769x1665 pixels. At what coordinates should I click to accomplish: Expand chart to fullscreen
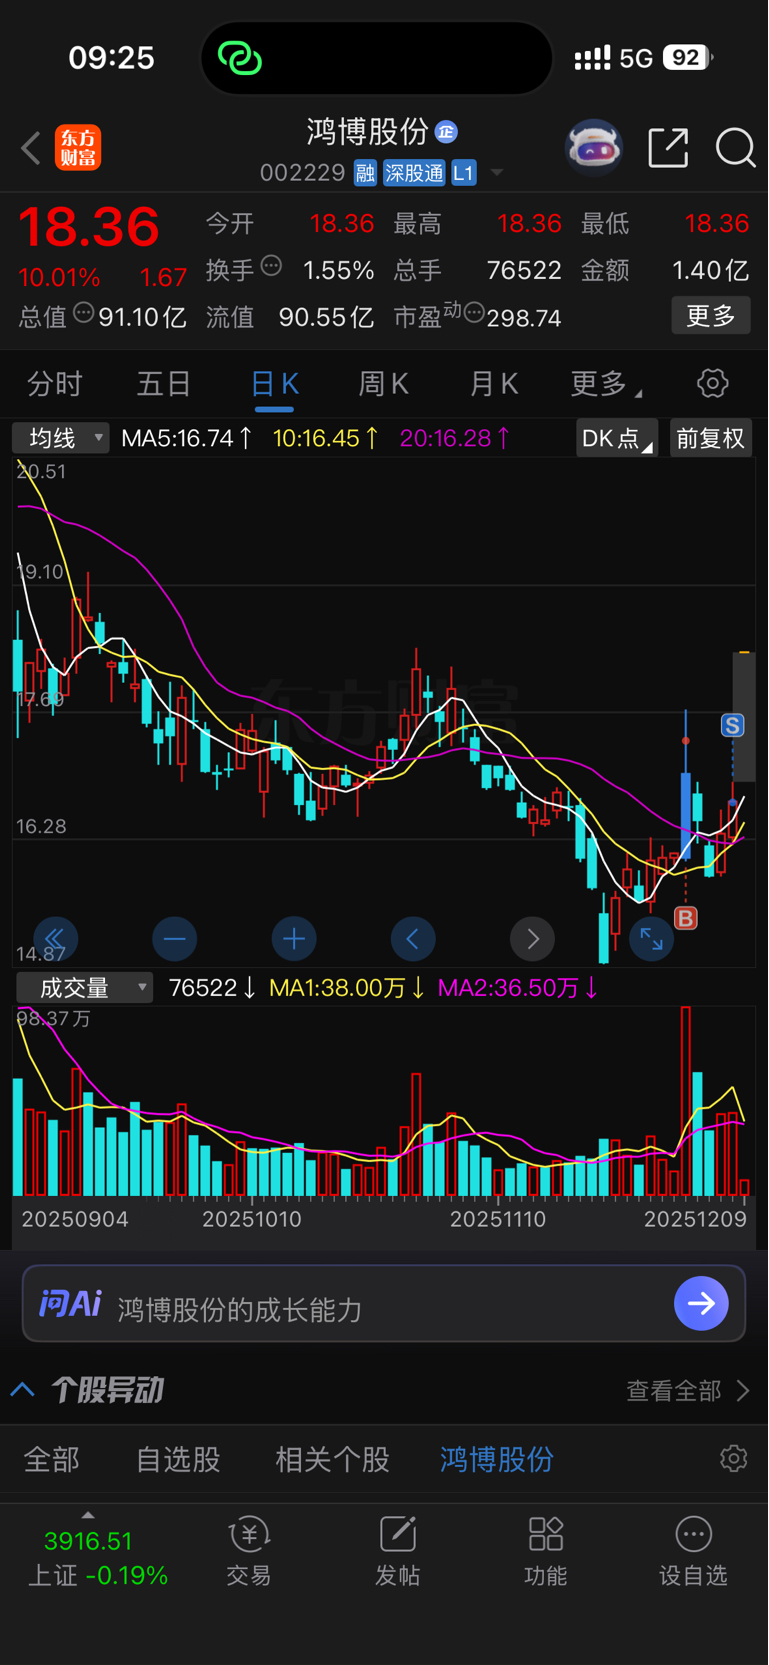coord(651,939)
